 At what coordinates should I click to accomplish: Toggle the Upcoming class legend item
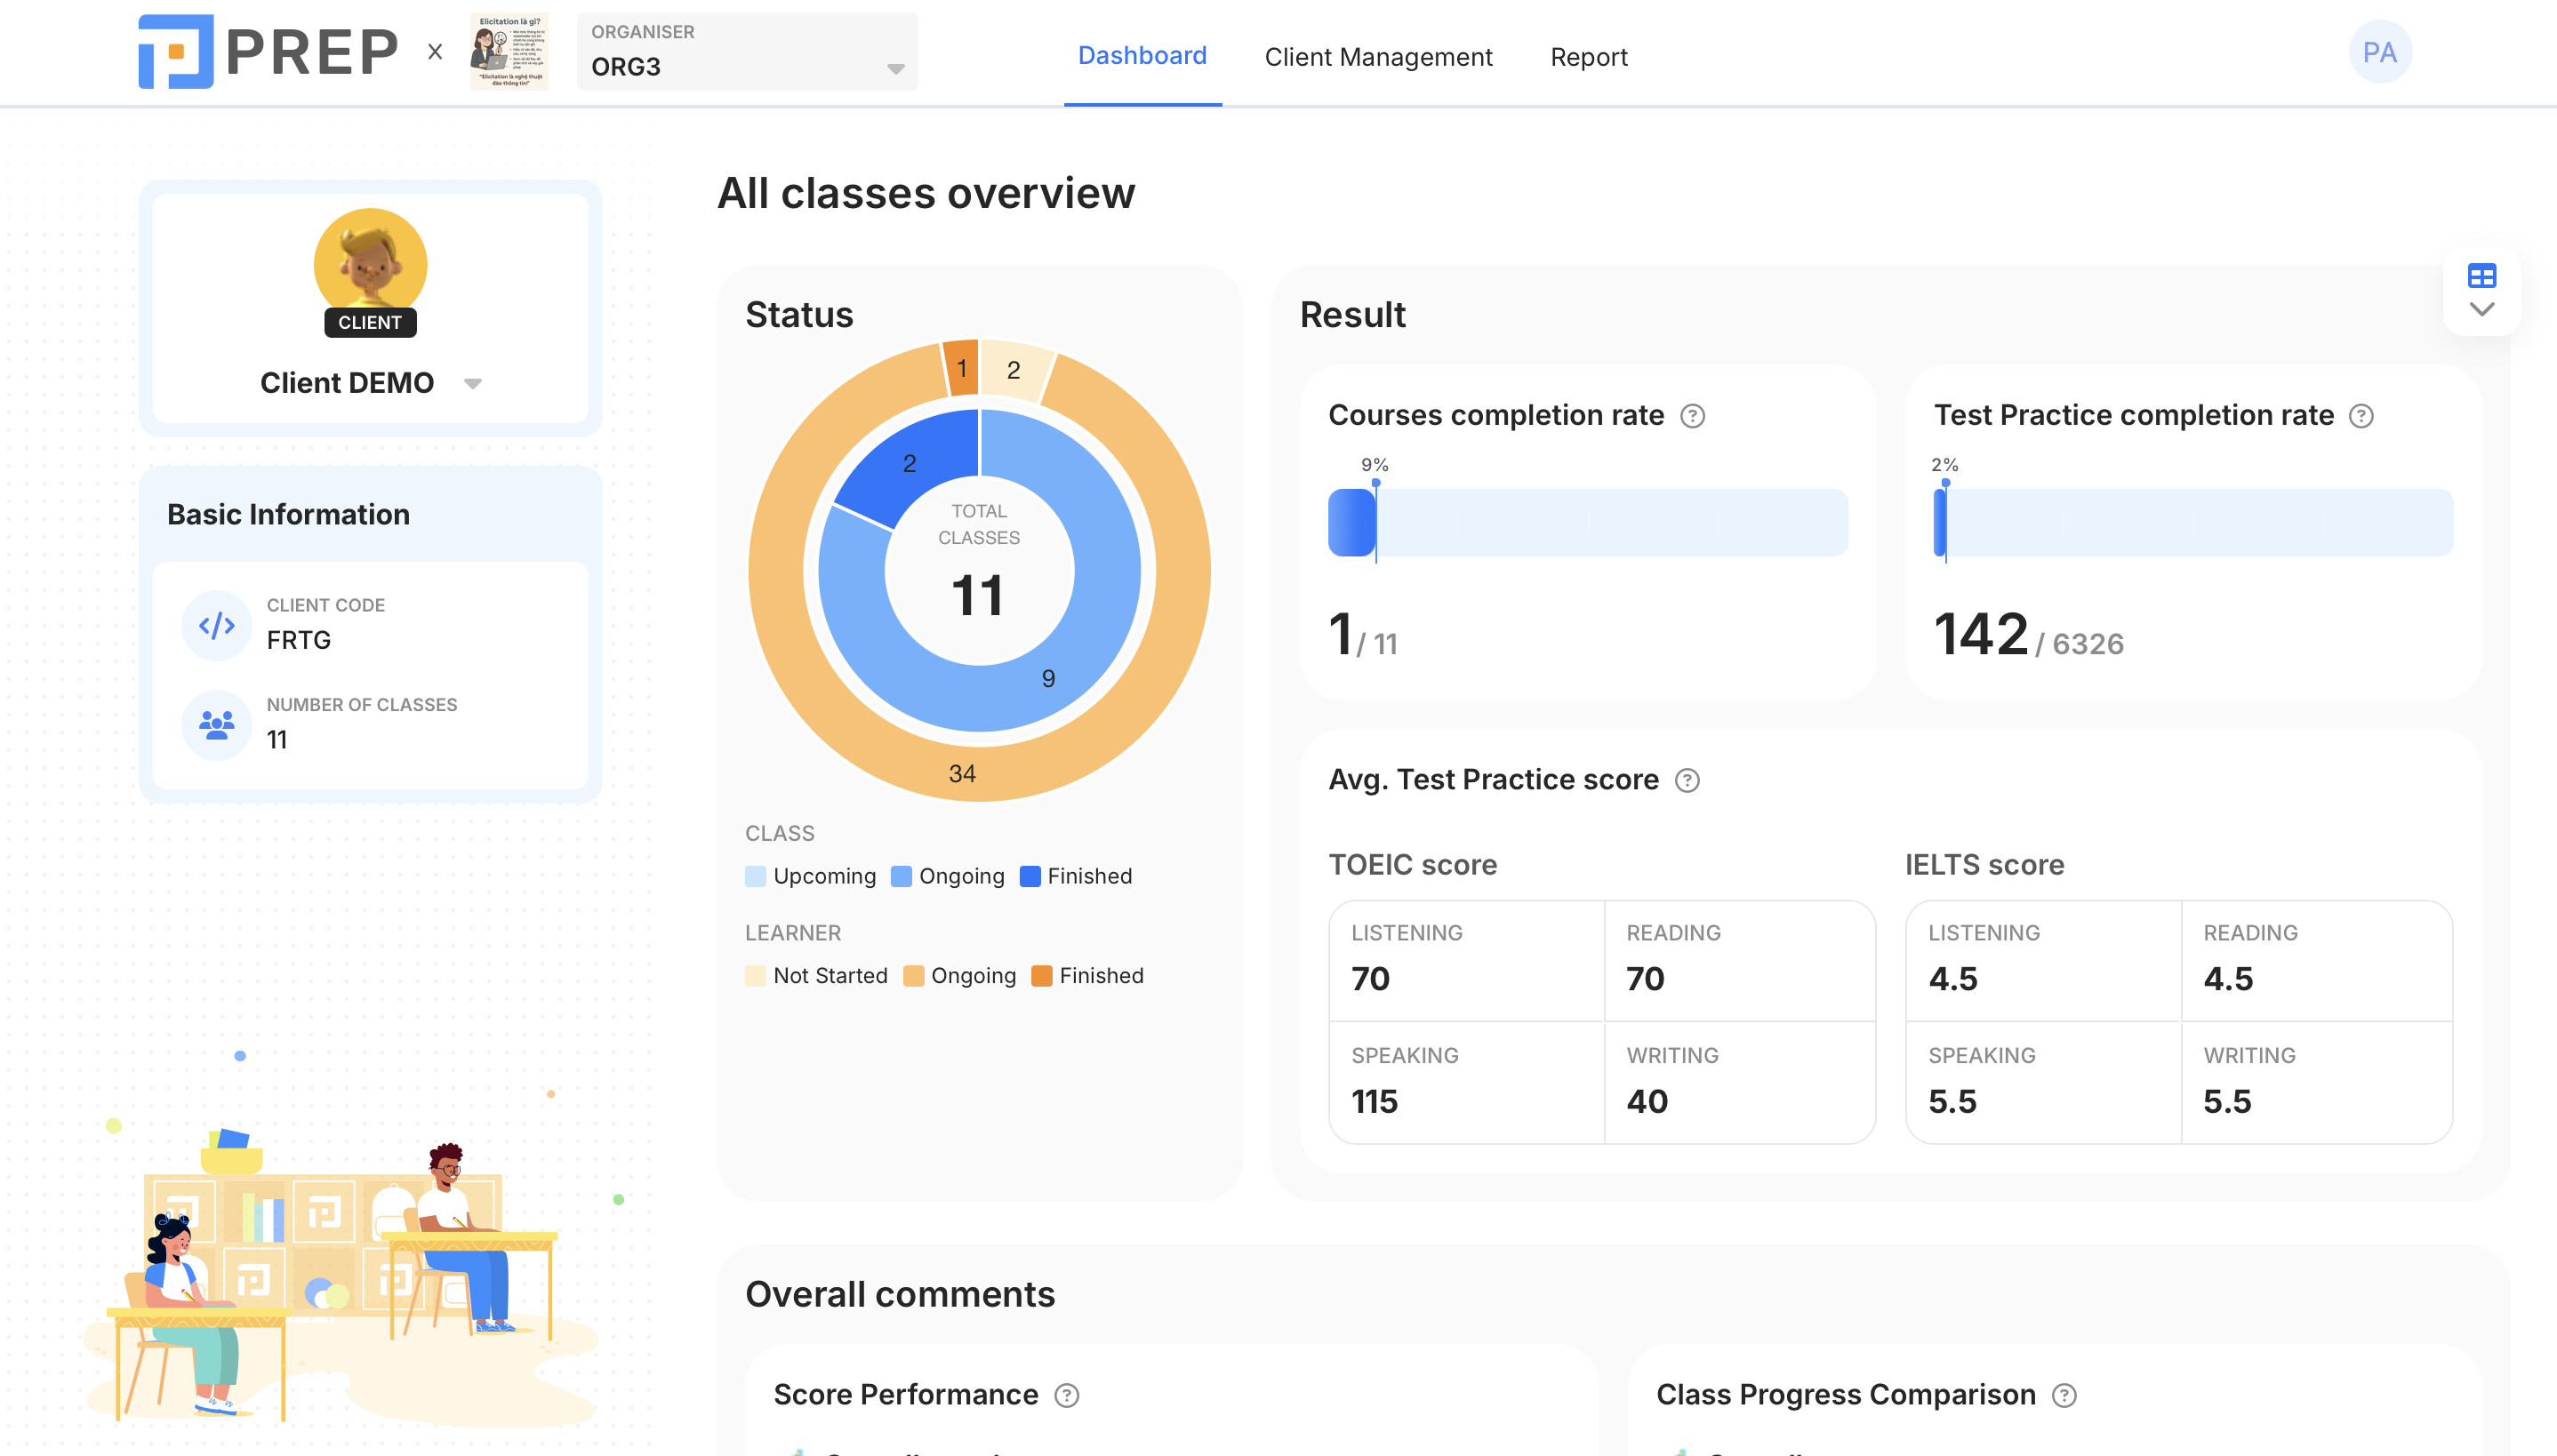[x=811, y=876]
